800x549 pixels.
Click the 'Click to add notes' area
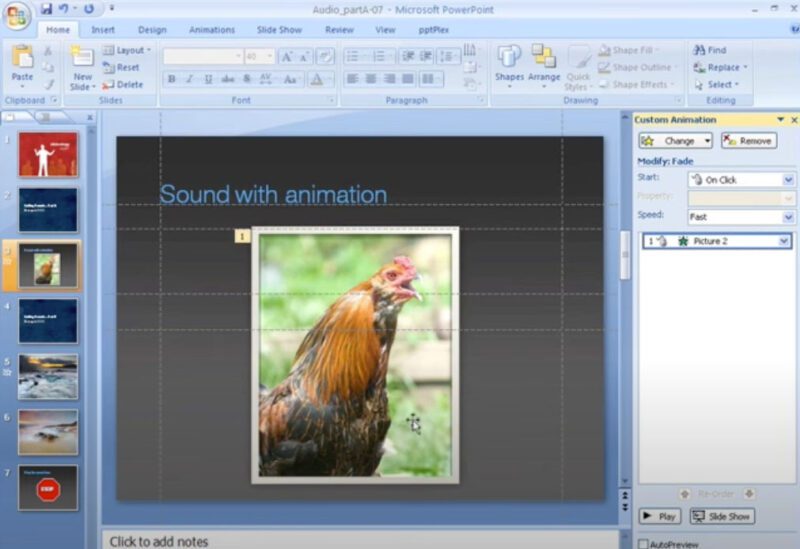pyautogui.click(x=360, y=541)
